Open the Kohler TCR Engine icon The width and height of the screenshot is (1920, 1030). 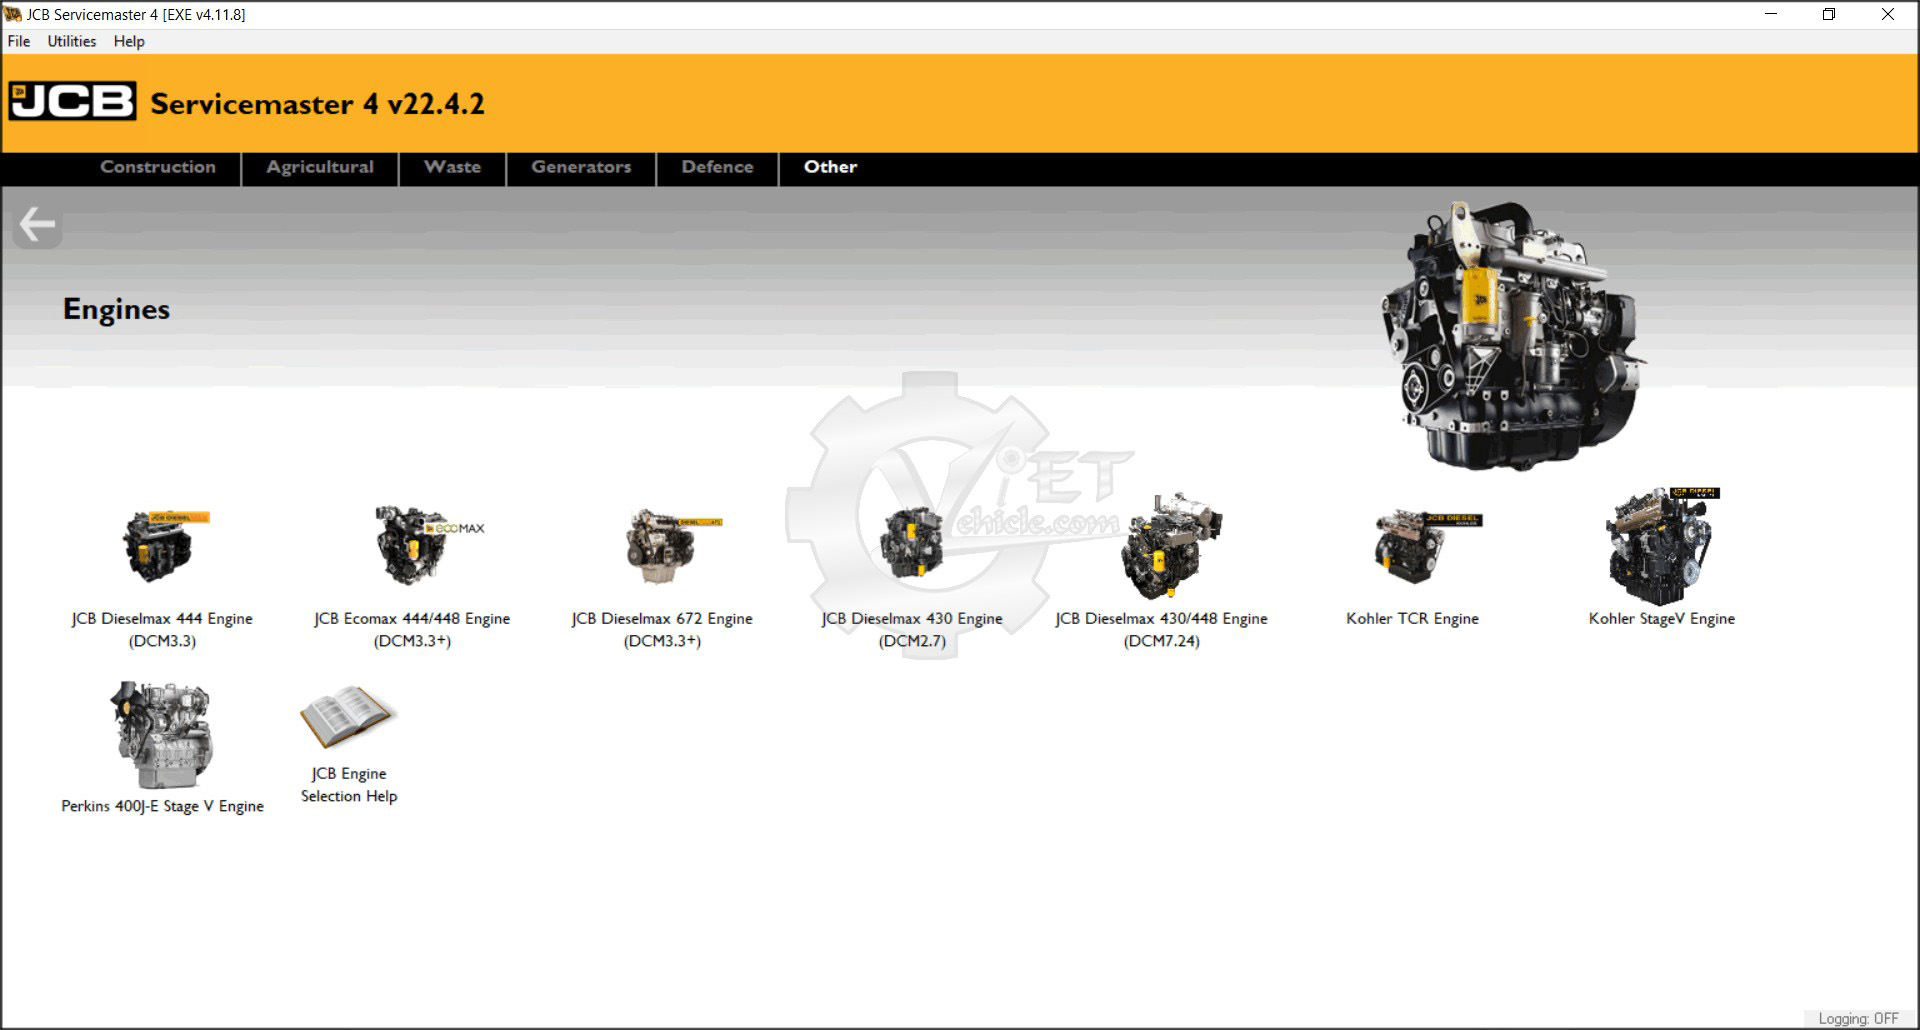click(1412, 548)
